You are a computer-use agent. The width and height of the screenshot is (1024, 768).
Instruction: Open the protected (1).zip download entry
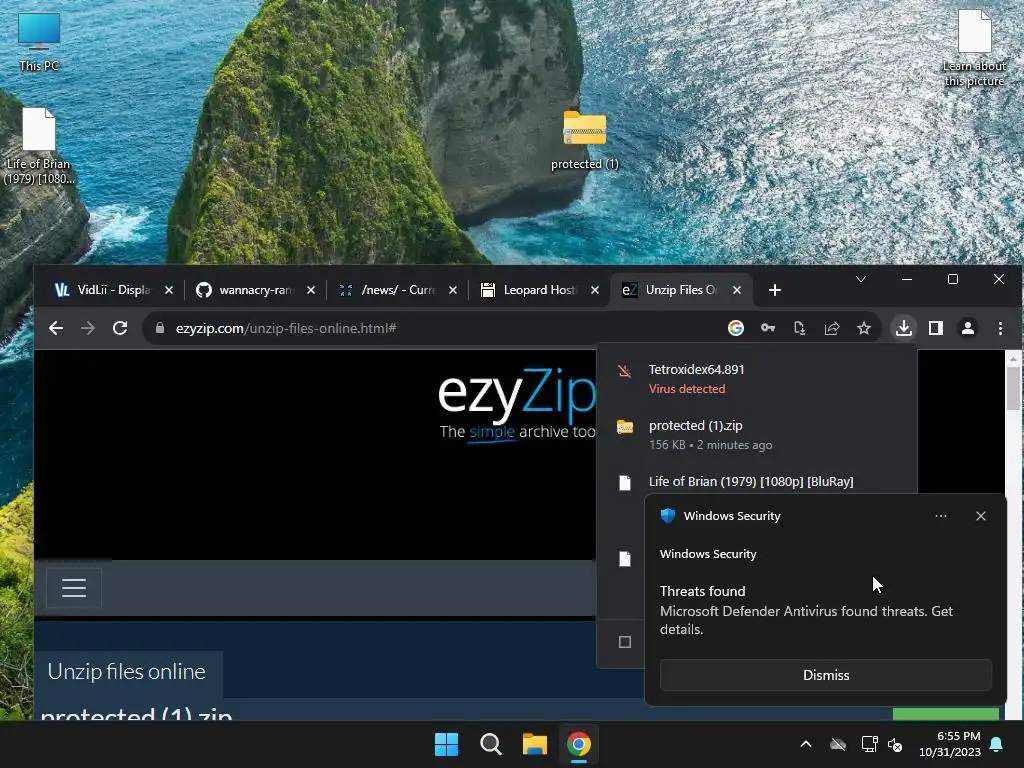click(x=756, y=434)
